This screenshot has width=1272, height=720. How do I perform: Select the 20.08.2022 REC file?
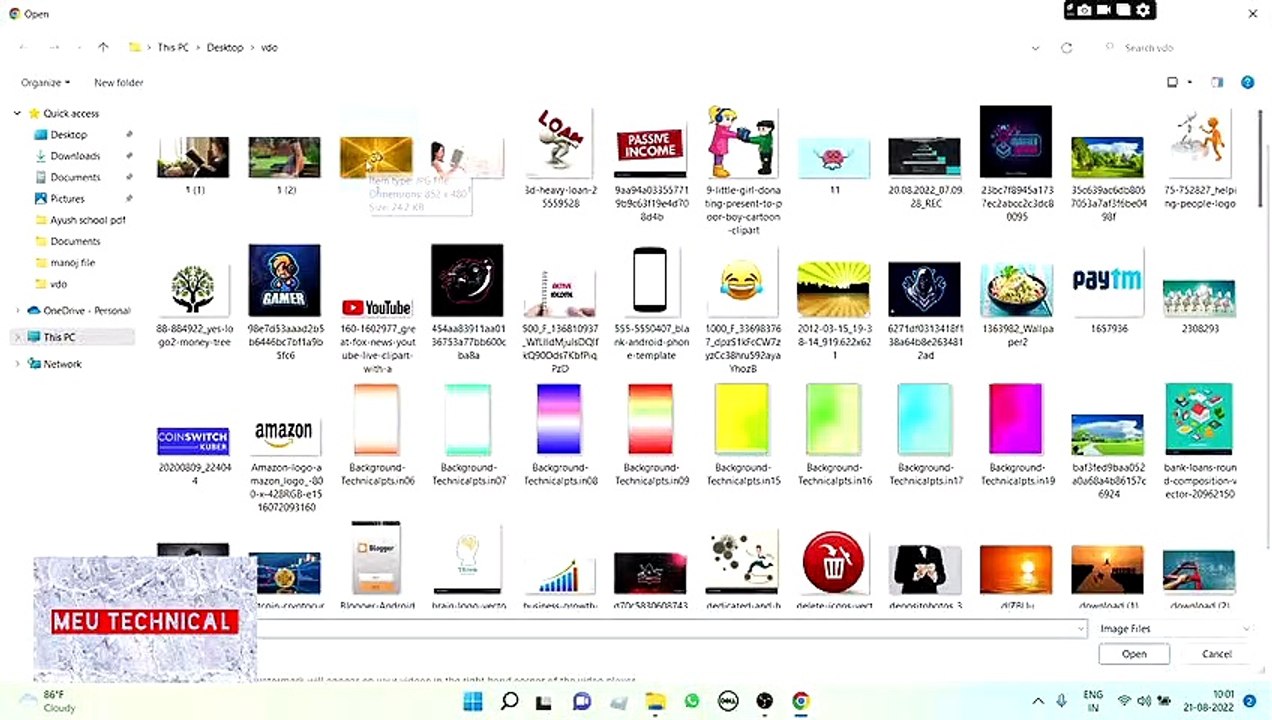[x=925, y=158]
